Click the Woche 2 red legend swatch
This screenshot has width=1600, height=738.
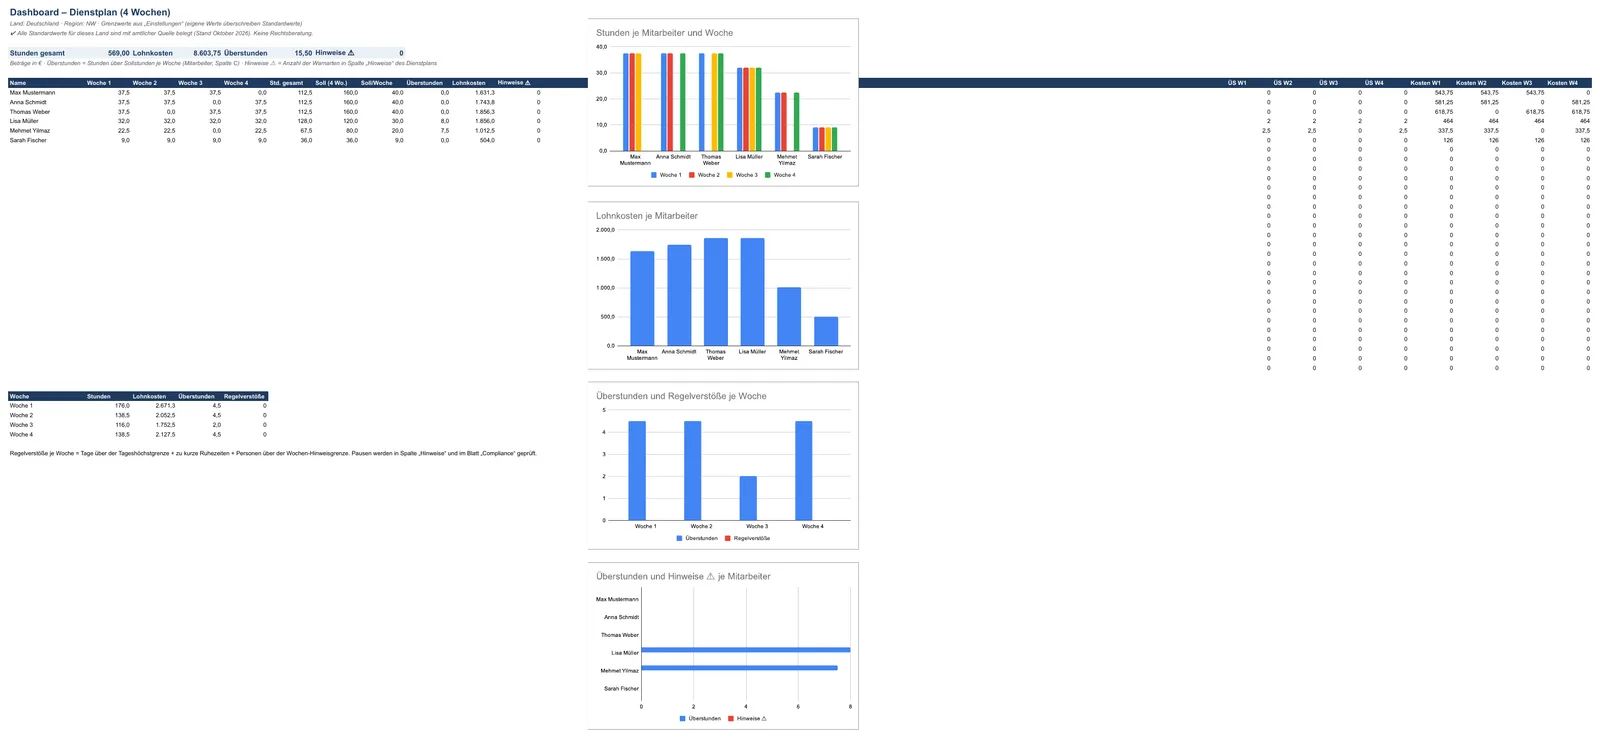pos(692,175)
